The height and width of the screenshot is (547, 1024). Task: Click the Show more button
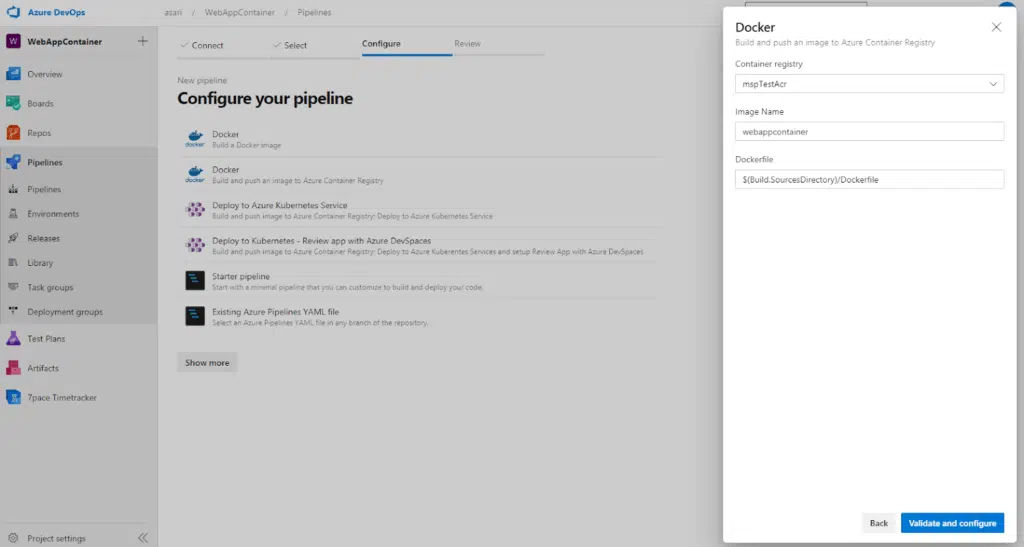tap(207, 362)
